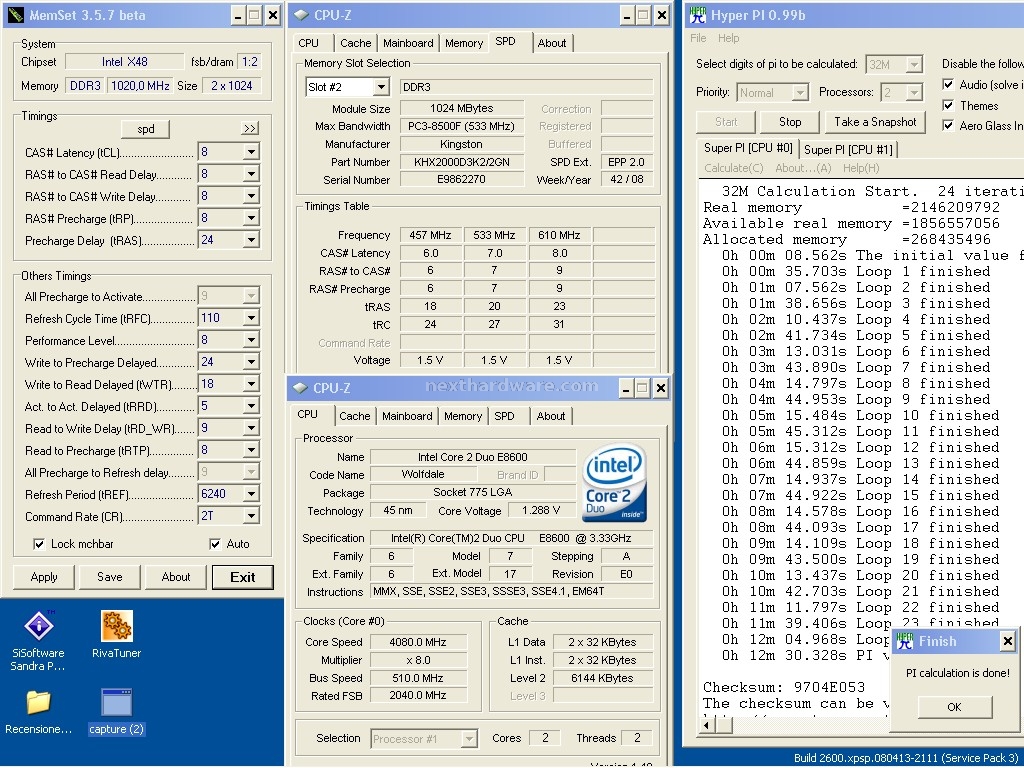Launch the RivaTuner desktop icon
The height and width of the screenshot is (768, 1024).
pyautogui.click(x=116, y=634)
